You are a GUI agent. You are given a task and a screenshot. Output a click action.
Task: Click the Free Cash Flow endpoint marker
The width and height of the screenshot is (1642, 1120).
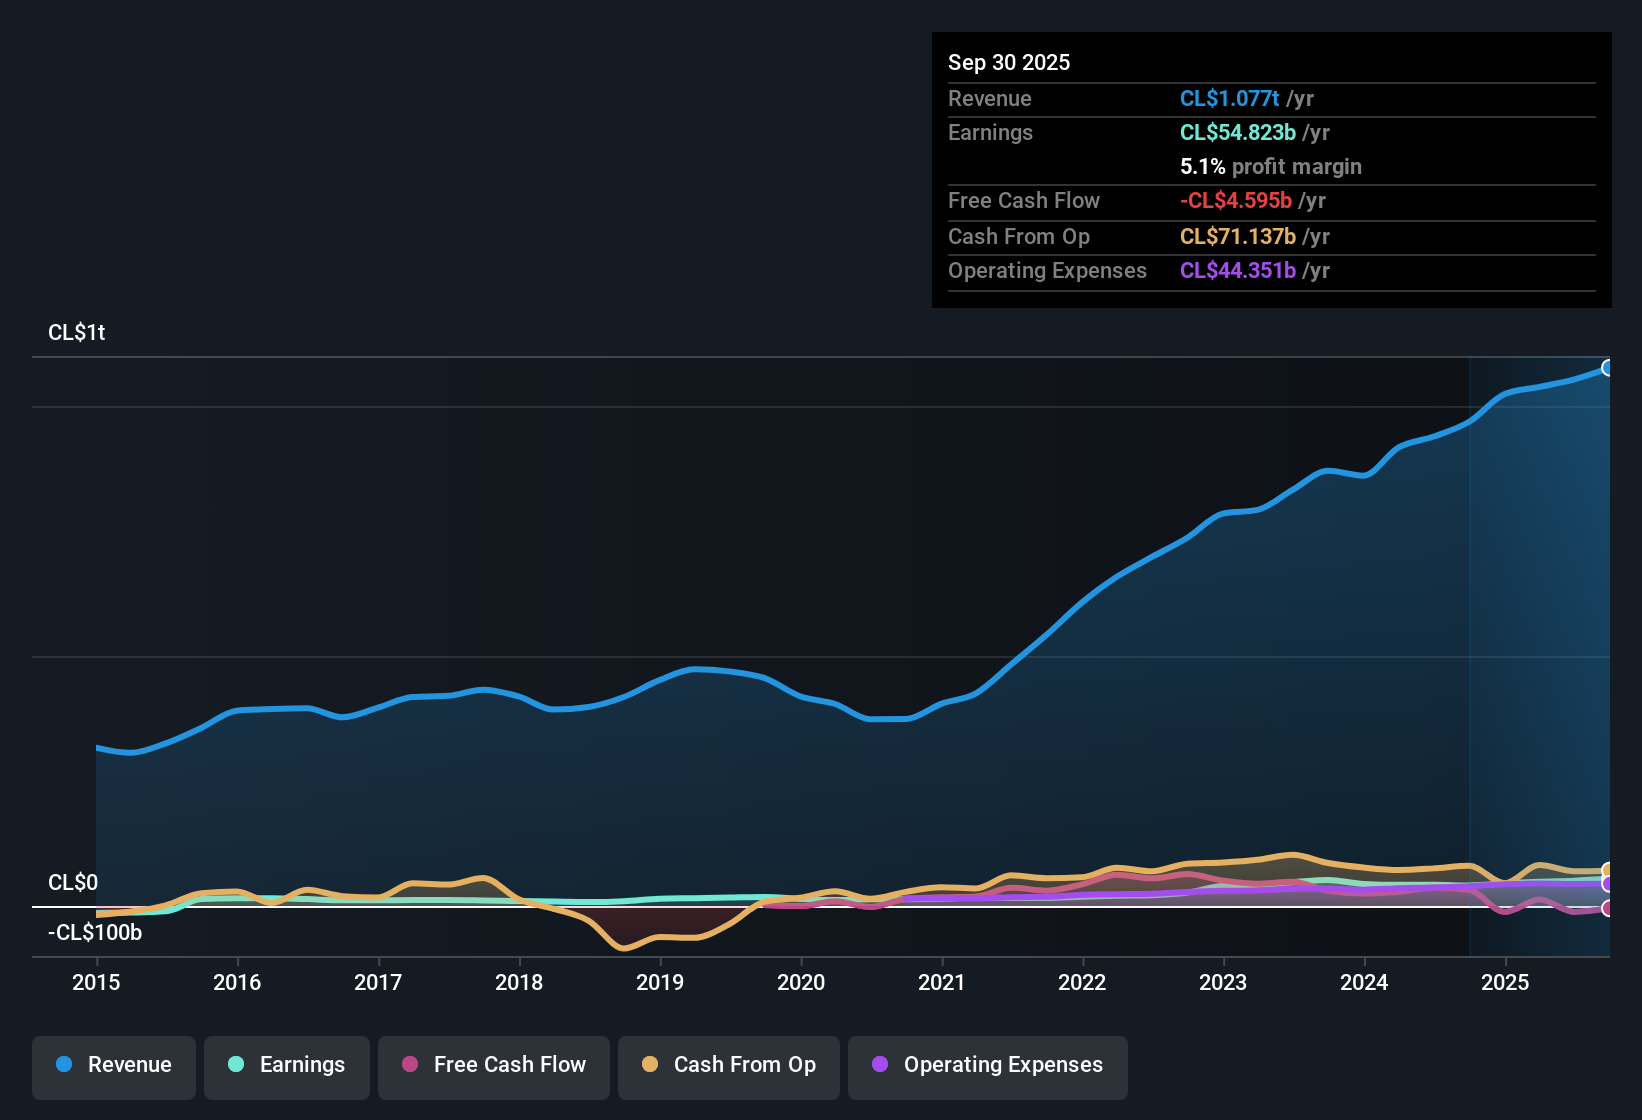(1606, 909)
